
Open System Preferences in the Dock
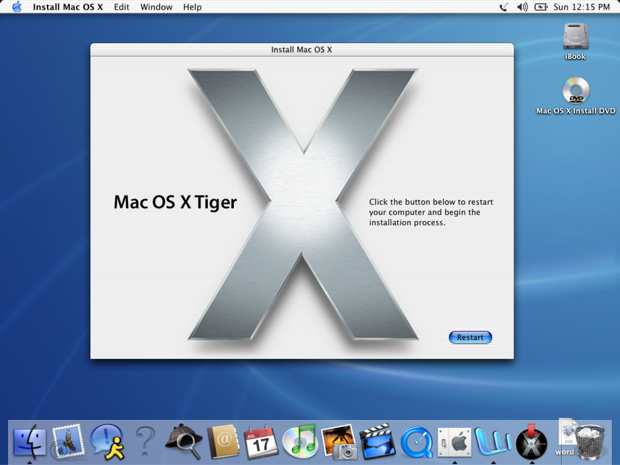[x=454, y=443]
